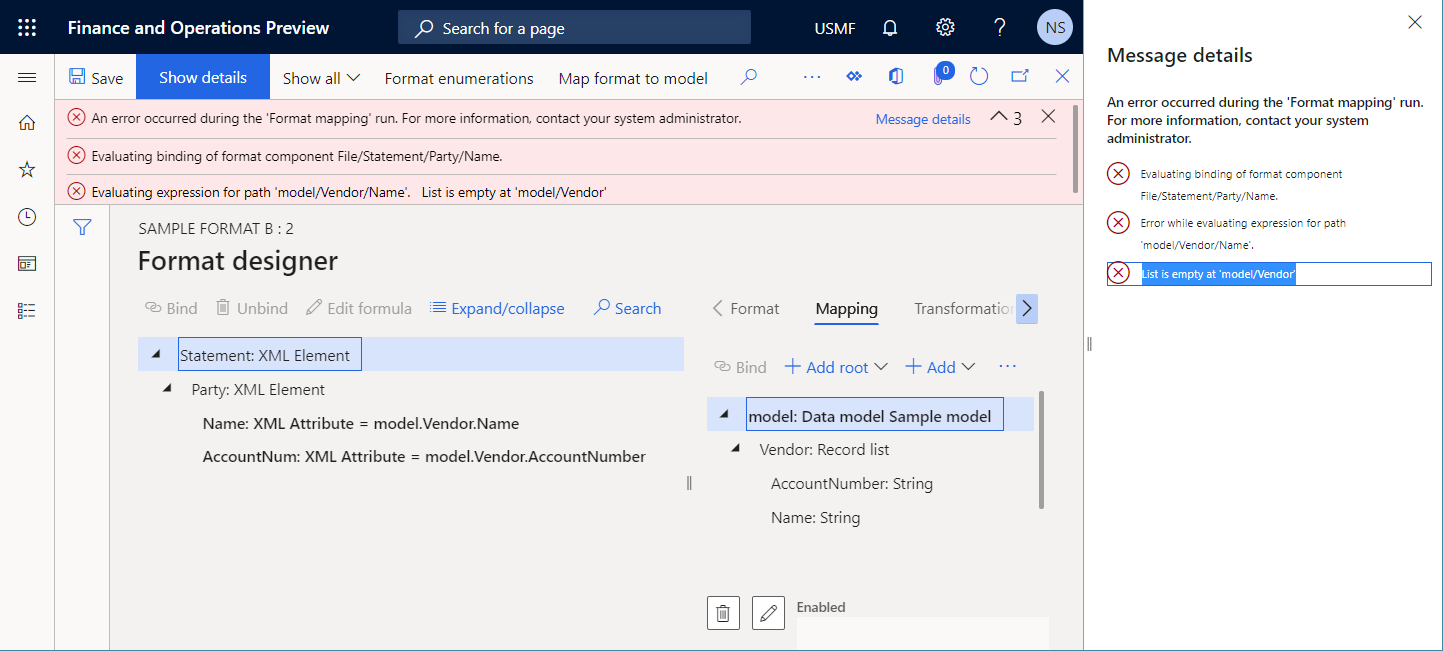Open the Add dropdown in mapping pane
The width and height of the screenshot is (1443, 651).
coord(940,367)
